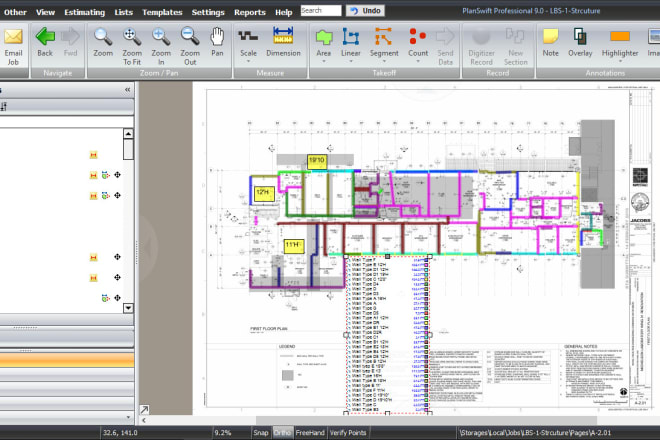This screenshot has width=660, height=440.
Task: Click the Send Data icon
Action: tap(445, 37)
